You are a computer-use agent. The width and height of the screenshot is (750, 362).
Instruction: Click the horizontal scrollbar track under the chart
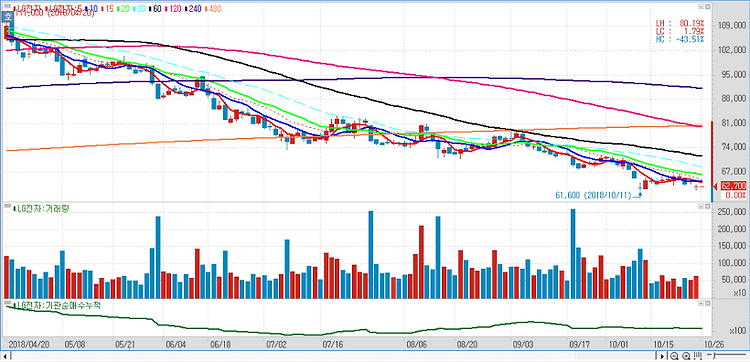[x=332, y=356]
